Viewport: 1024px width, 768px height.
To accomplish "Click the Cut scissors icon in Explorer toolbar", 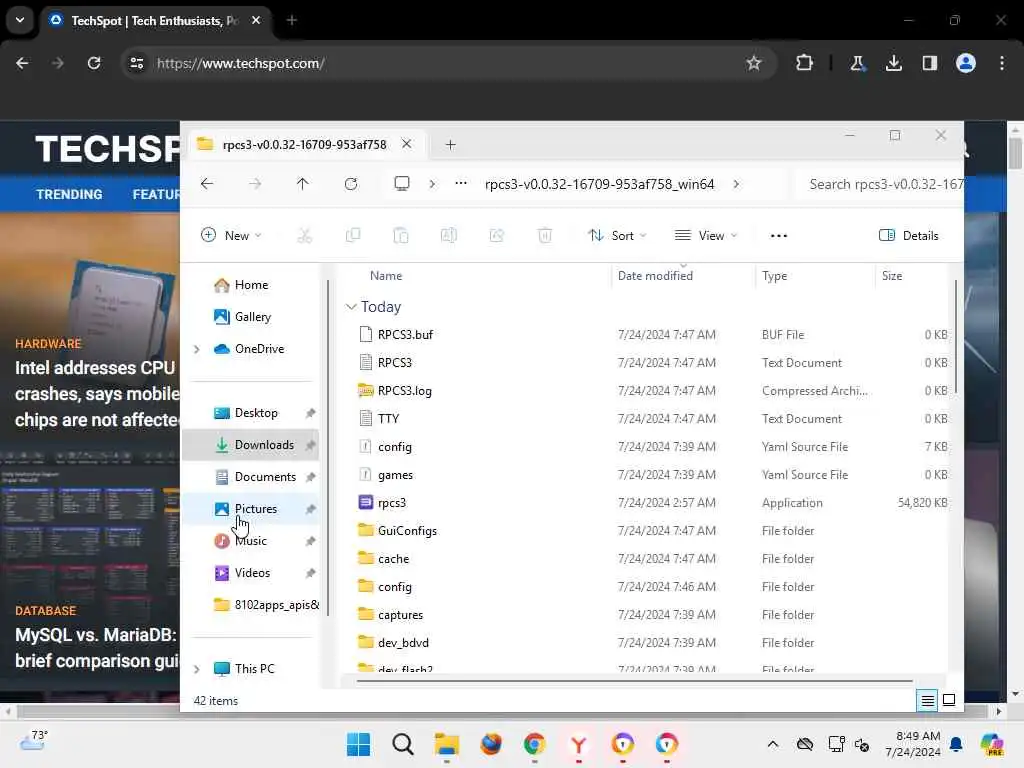I will point(304,236).
